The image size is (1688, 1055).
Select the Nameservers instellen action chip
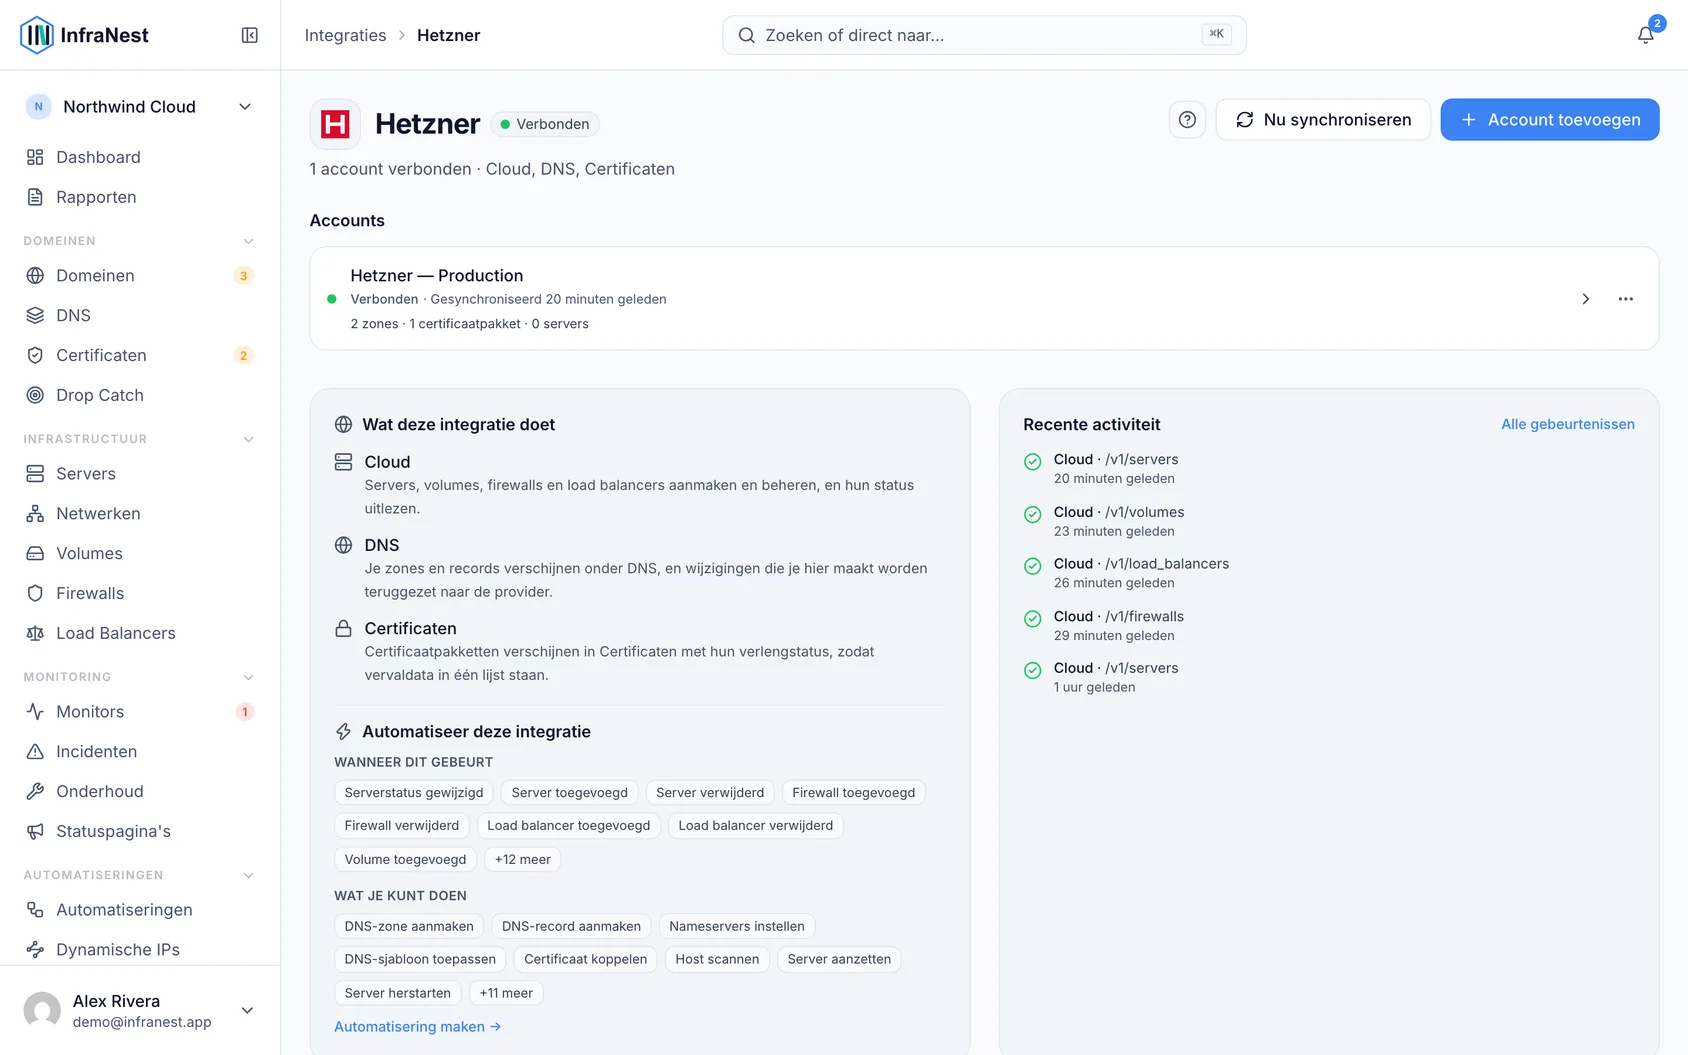(737, 926)
